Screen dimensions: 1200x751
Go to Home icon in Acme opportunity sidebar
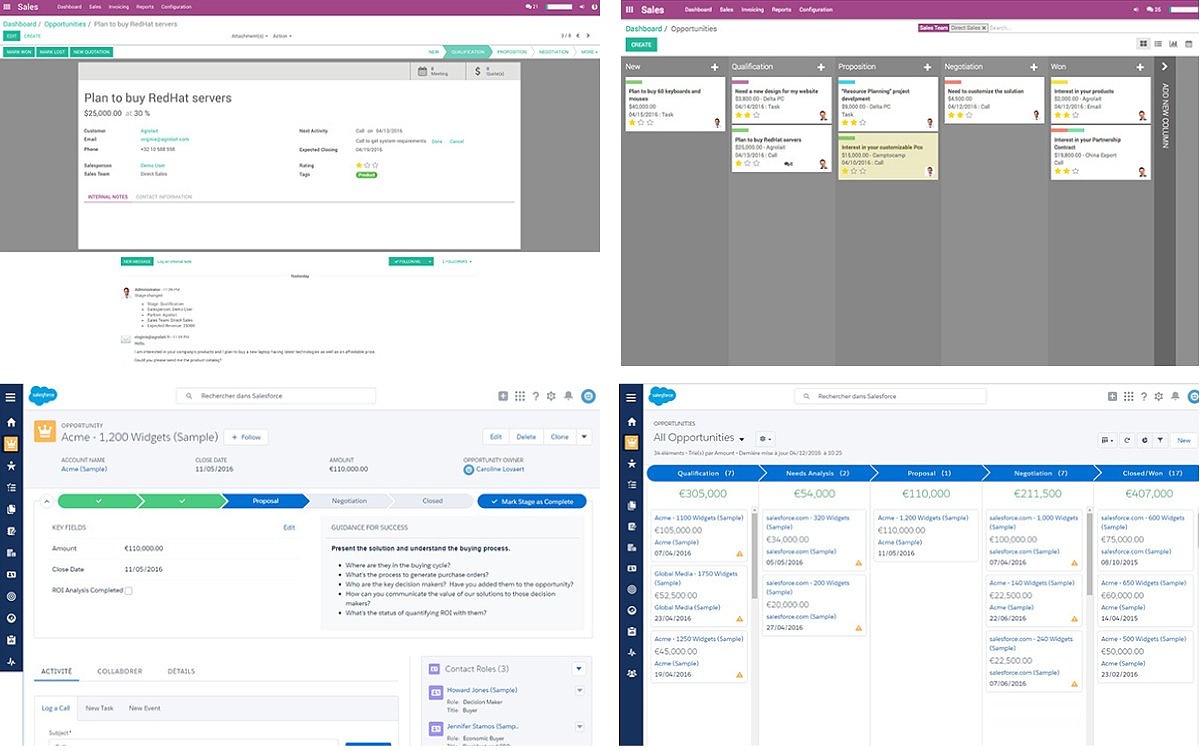tap(11, 422)
